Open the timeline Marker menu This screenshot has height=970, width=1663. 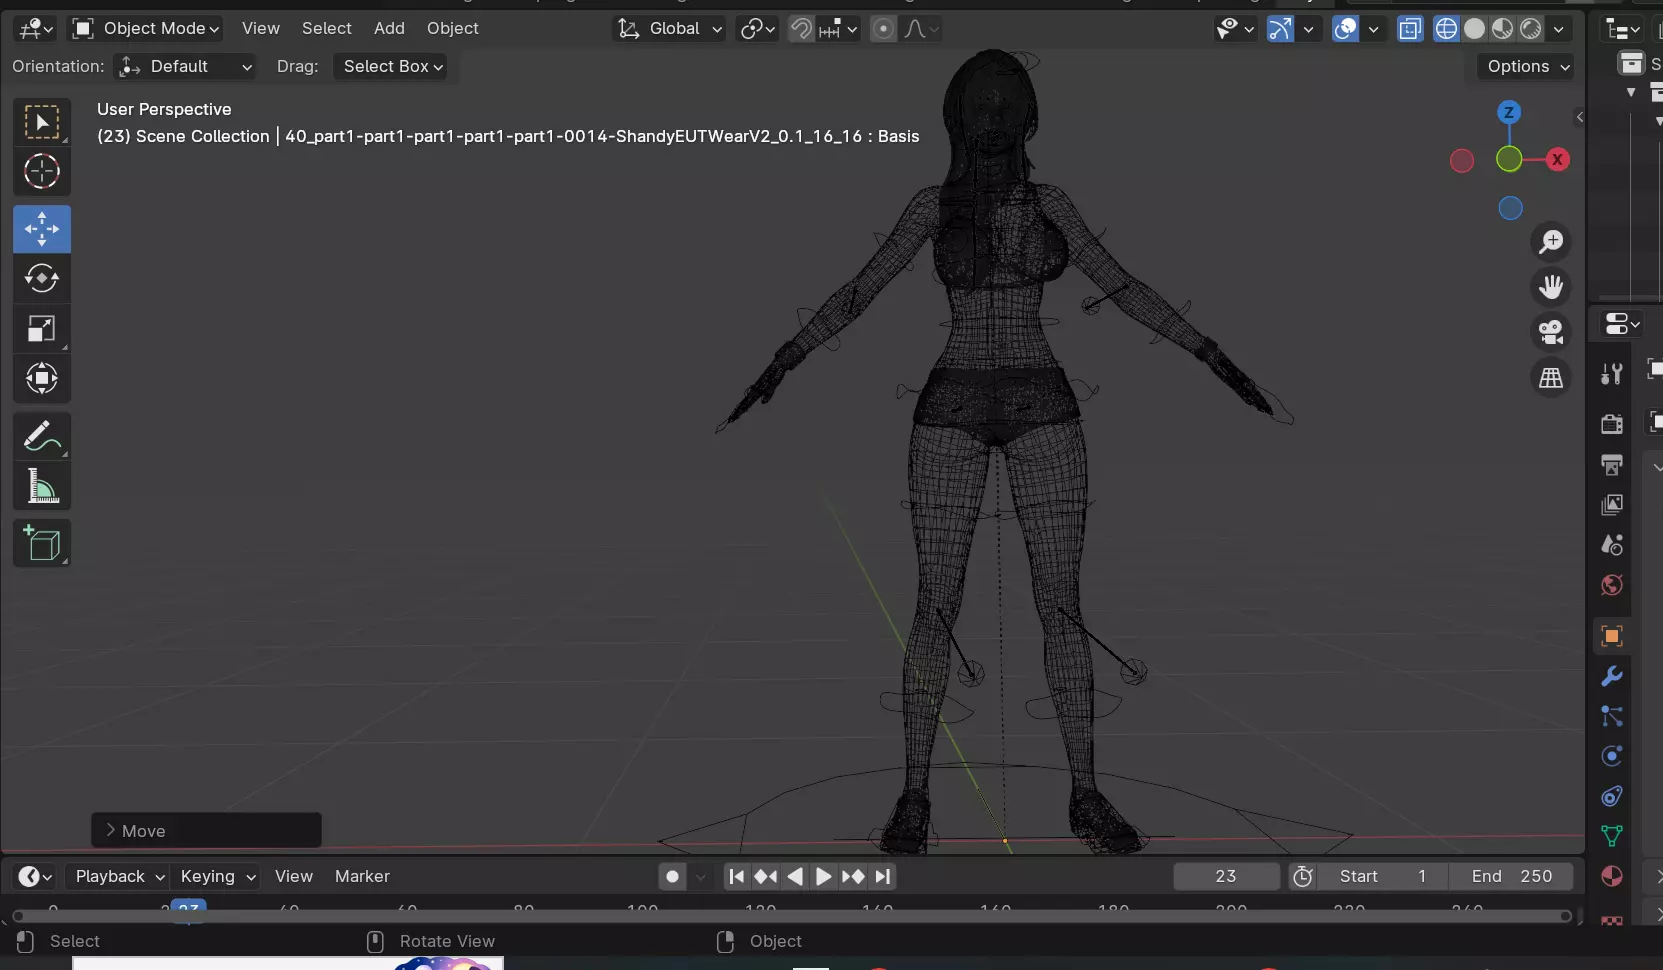pos(362,877)
